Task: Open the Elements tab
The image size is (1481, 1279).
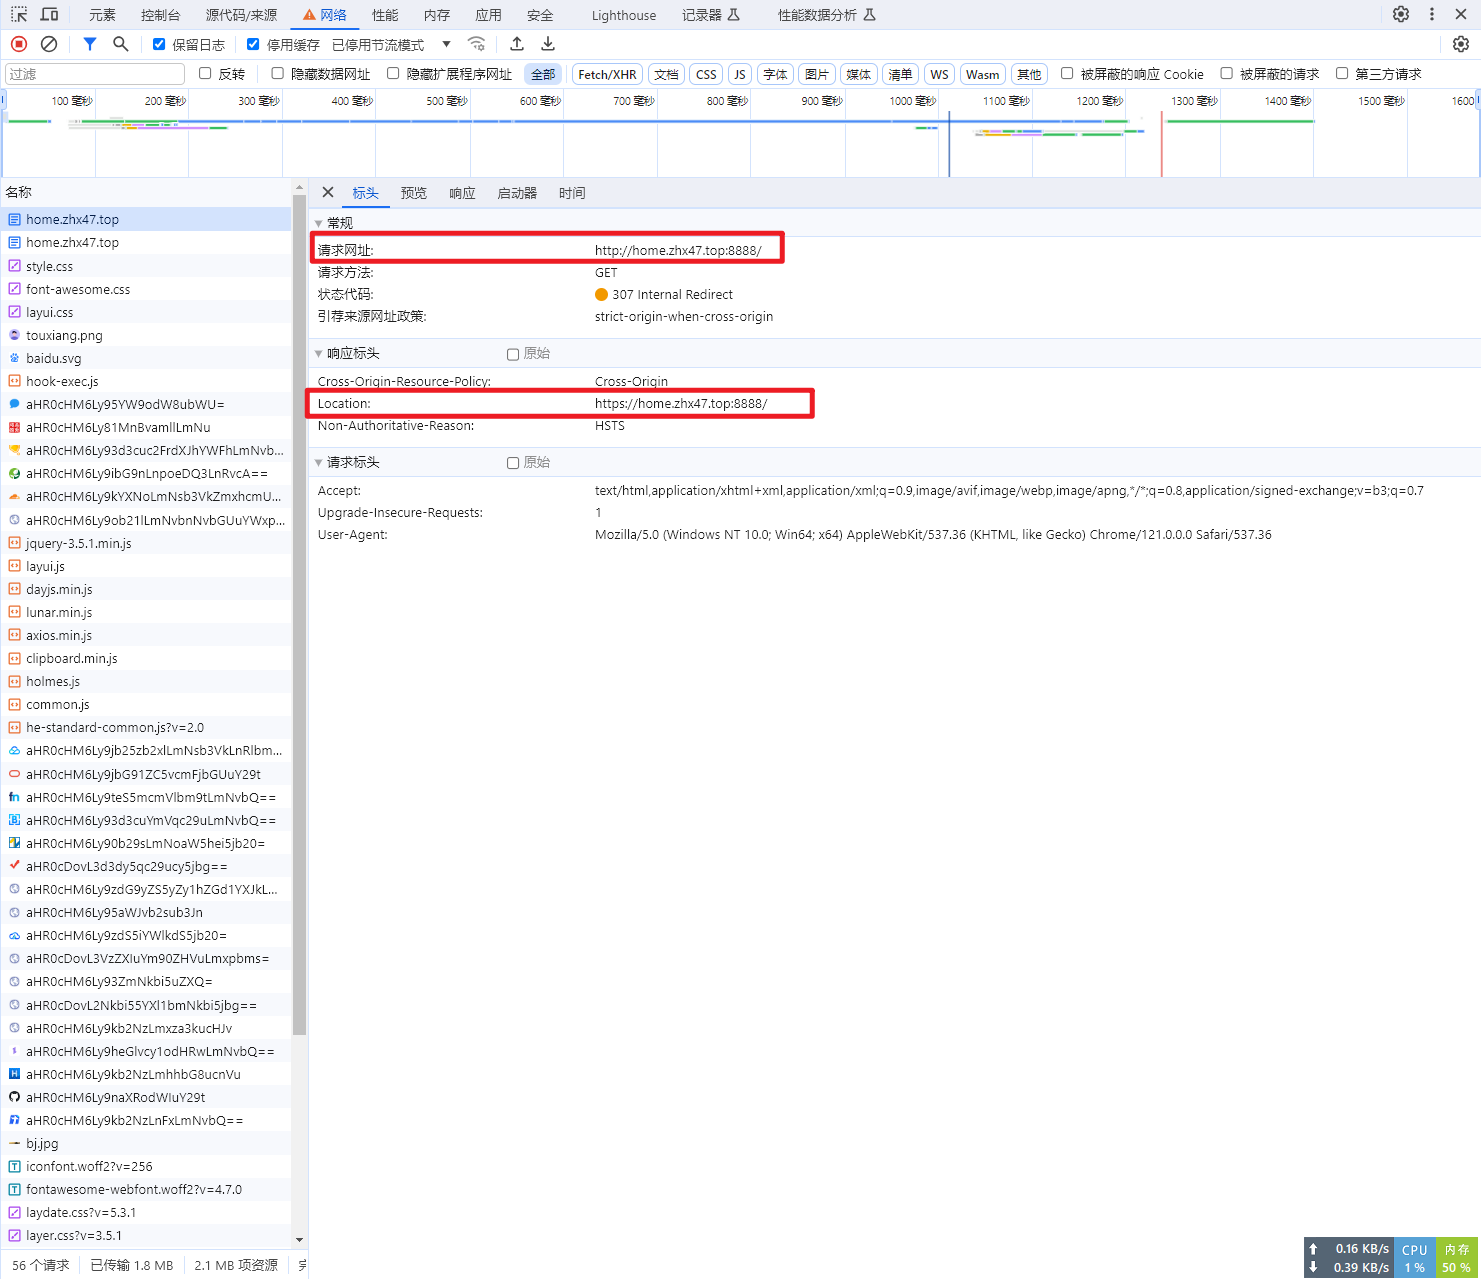Action: tap(102, 15)
